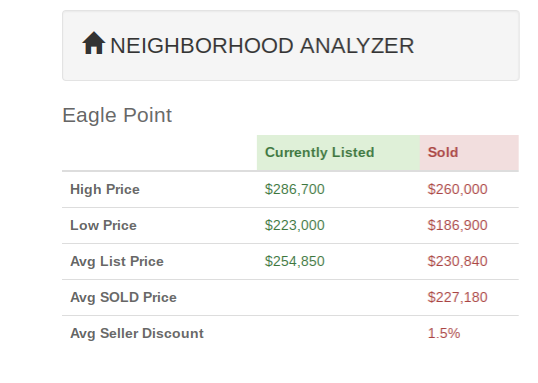Image resolution: width=538 pixels, height=383 pixels.
Task: Click the $260,000 sold high price
Action: pyautogui.click(x=457, y=189)
